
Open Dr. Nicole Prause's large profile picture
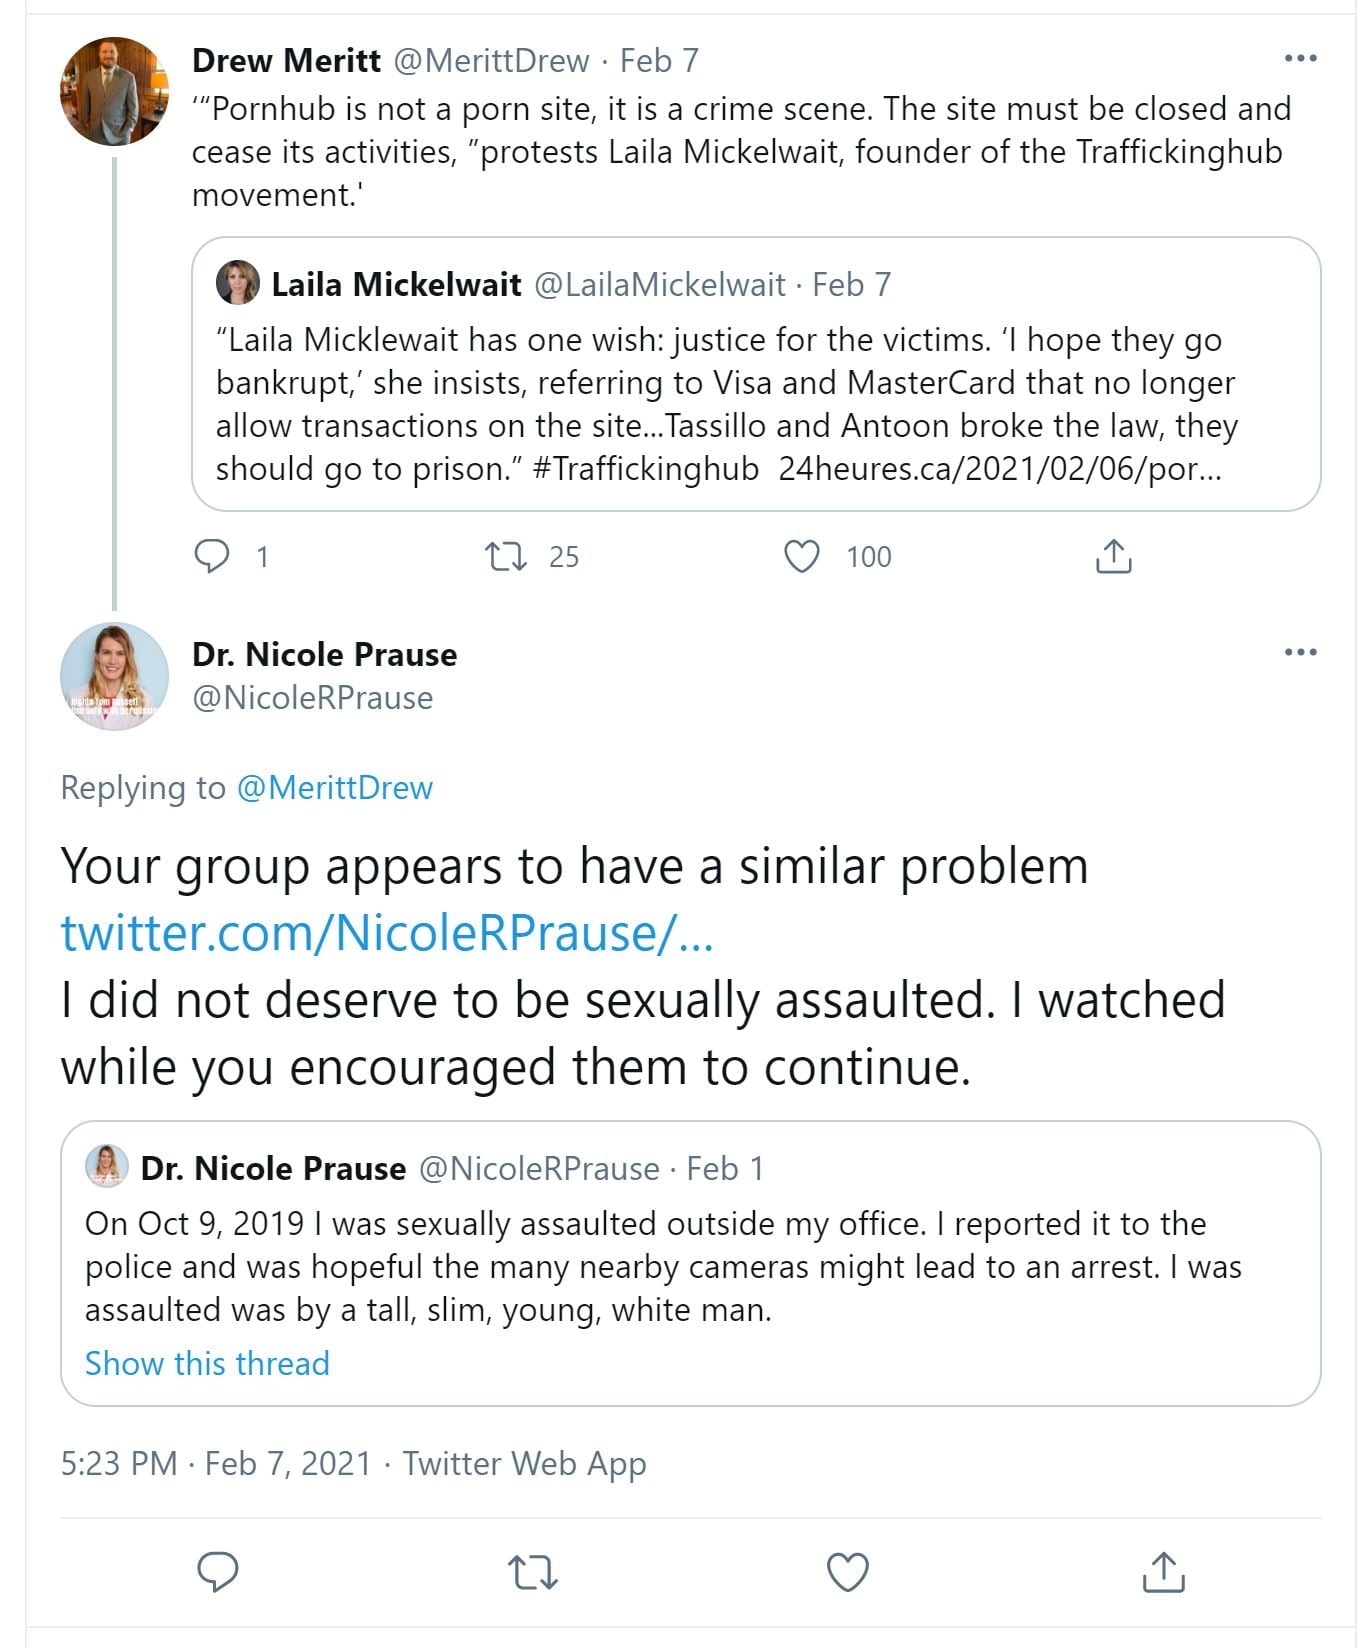pos(114,676)
